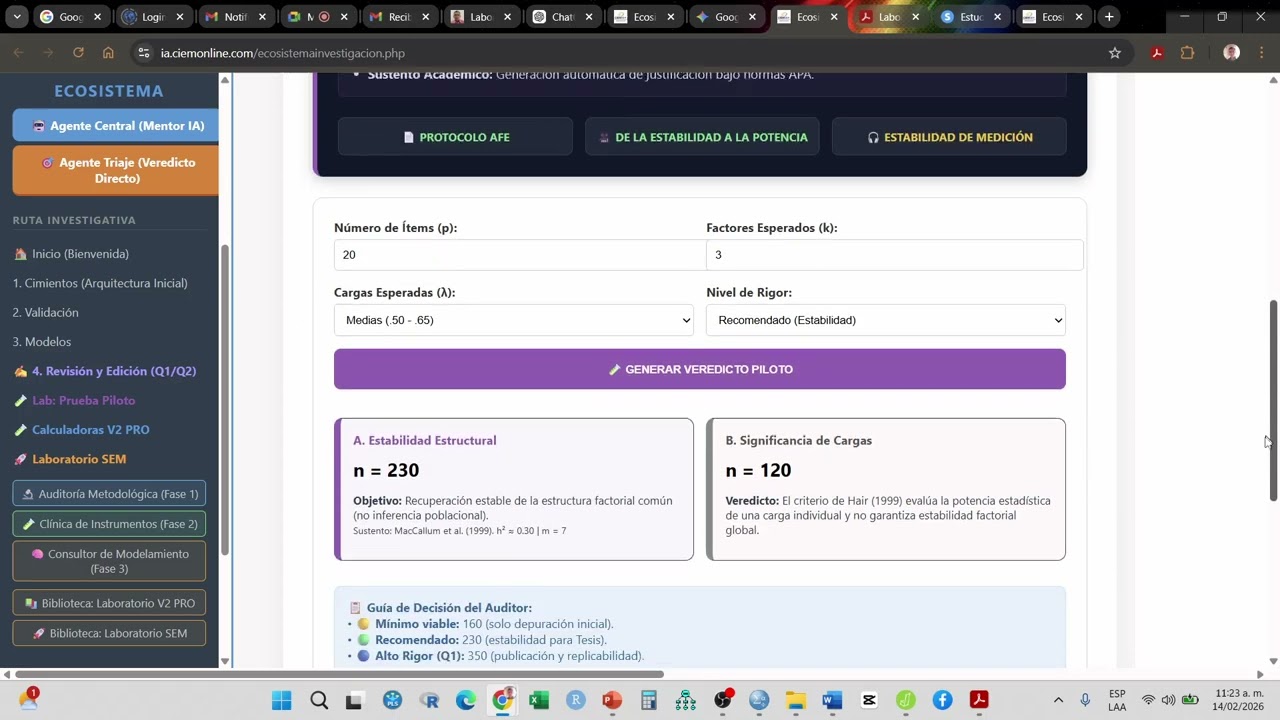The width and height of the screenshot is (1280, 720).
Task: Open Task View on taskbar
Action: pos(355,700)
